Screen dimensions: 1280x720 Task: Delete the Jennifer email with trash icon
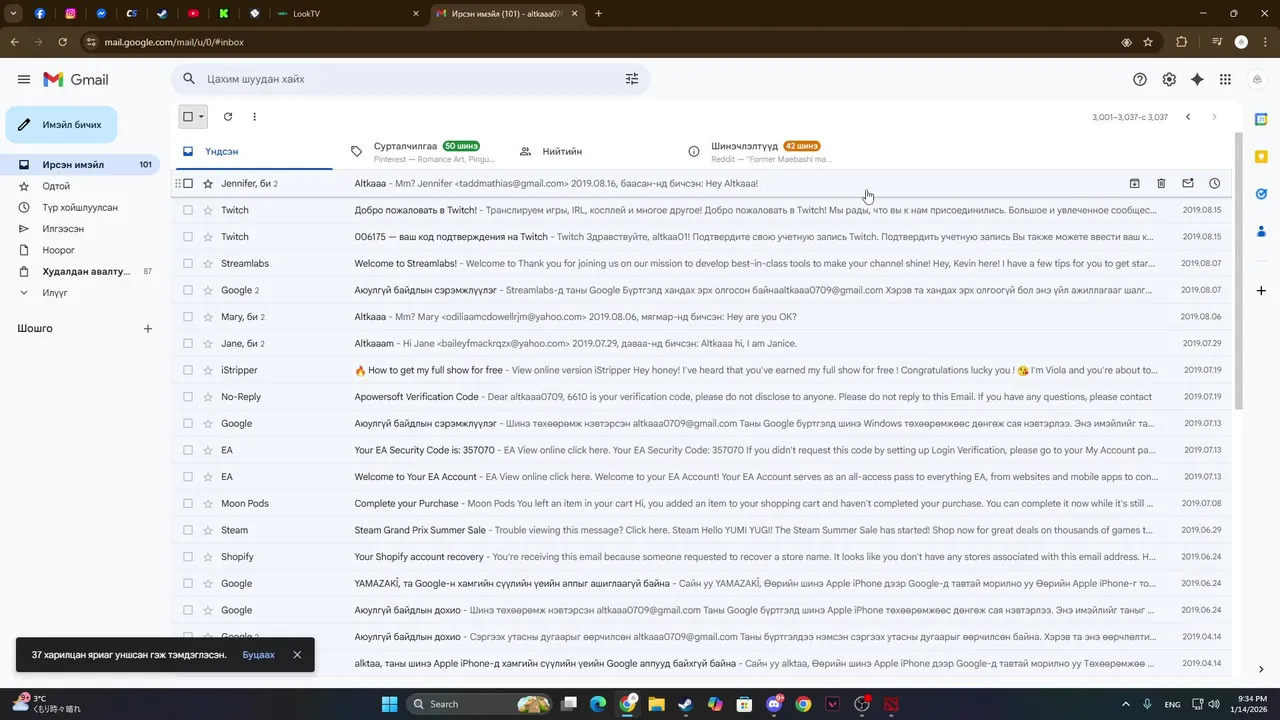pos(1161,184)
